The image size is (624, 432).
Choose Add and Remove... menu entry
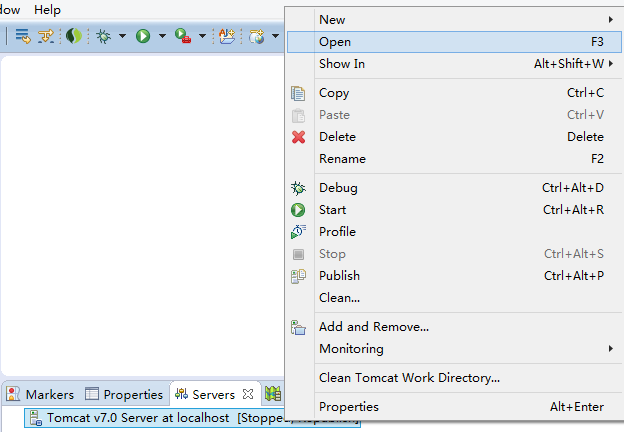454,327
